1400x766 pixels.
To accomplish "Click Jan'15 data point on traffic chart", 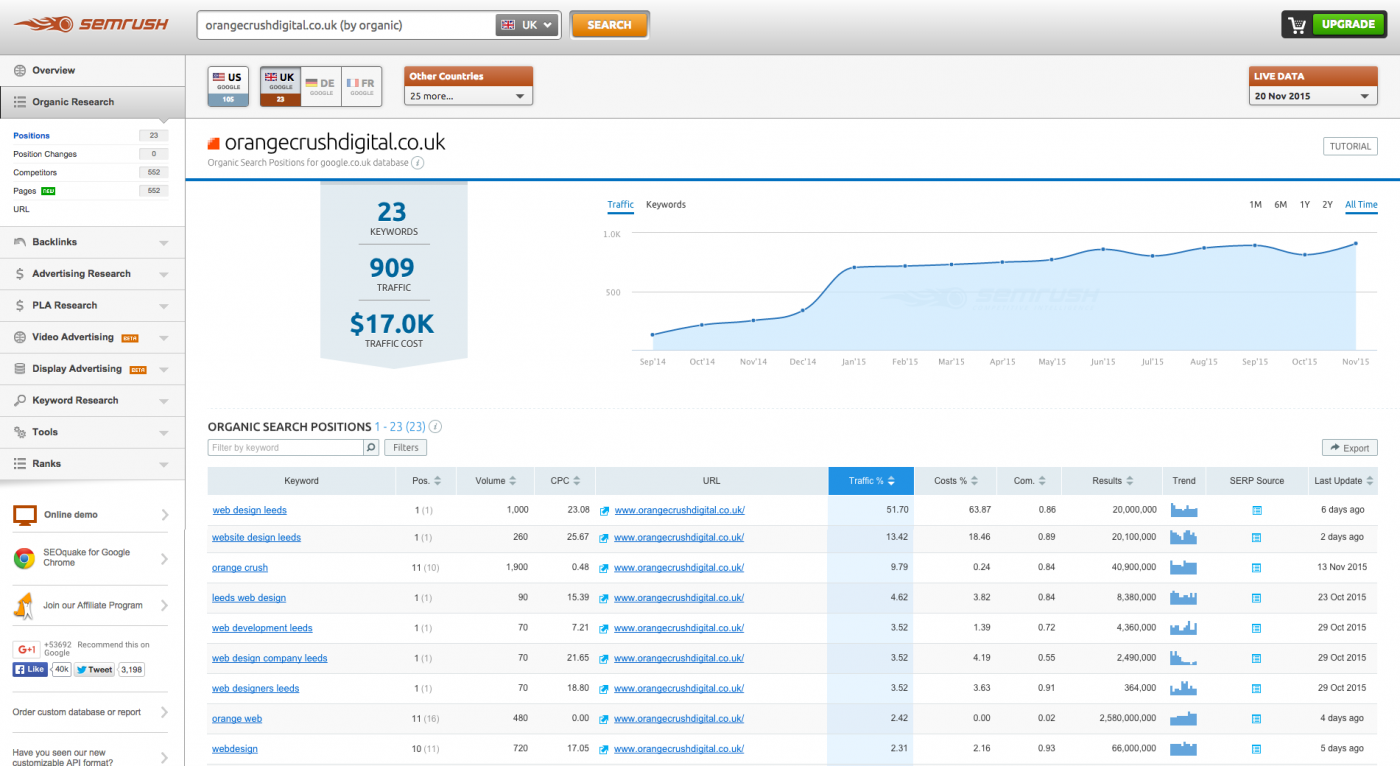I will click(x=854, y=267).
